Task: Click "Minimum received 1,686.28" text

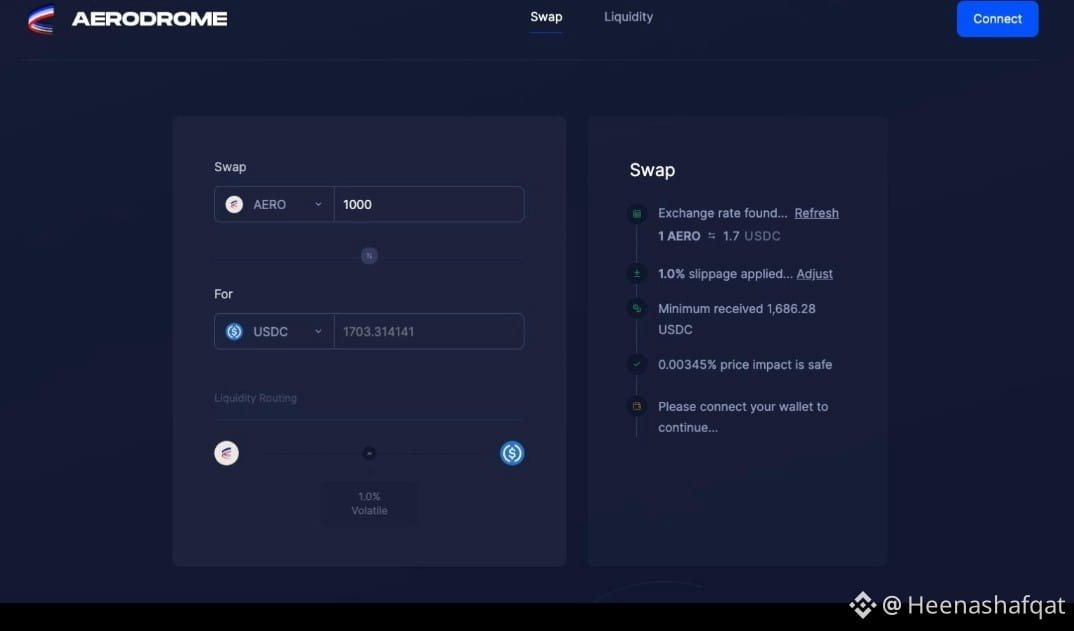Action: click(x=737, y=309)
